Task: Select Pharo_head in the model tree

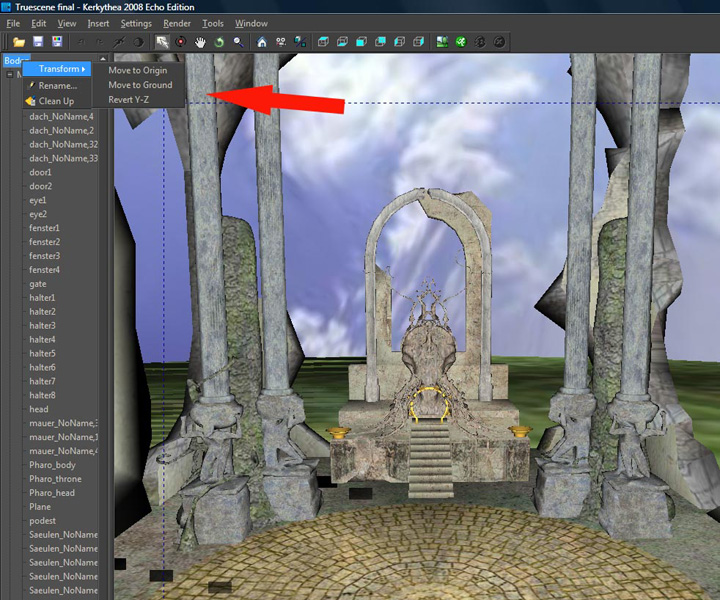Action: coord(52,493)
